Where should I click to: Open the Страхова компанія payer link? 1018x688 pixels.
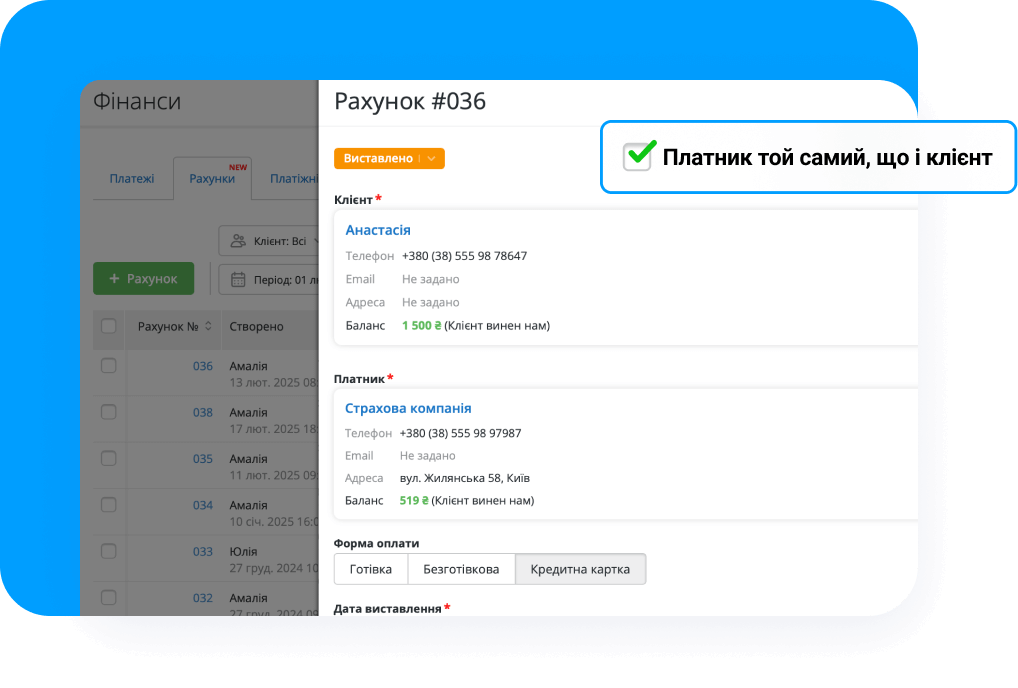(408, 408)
